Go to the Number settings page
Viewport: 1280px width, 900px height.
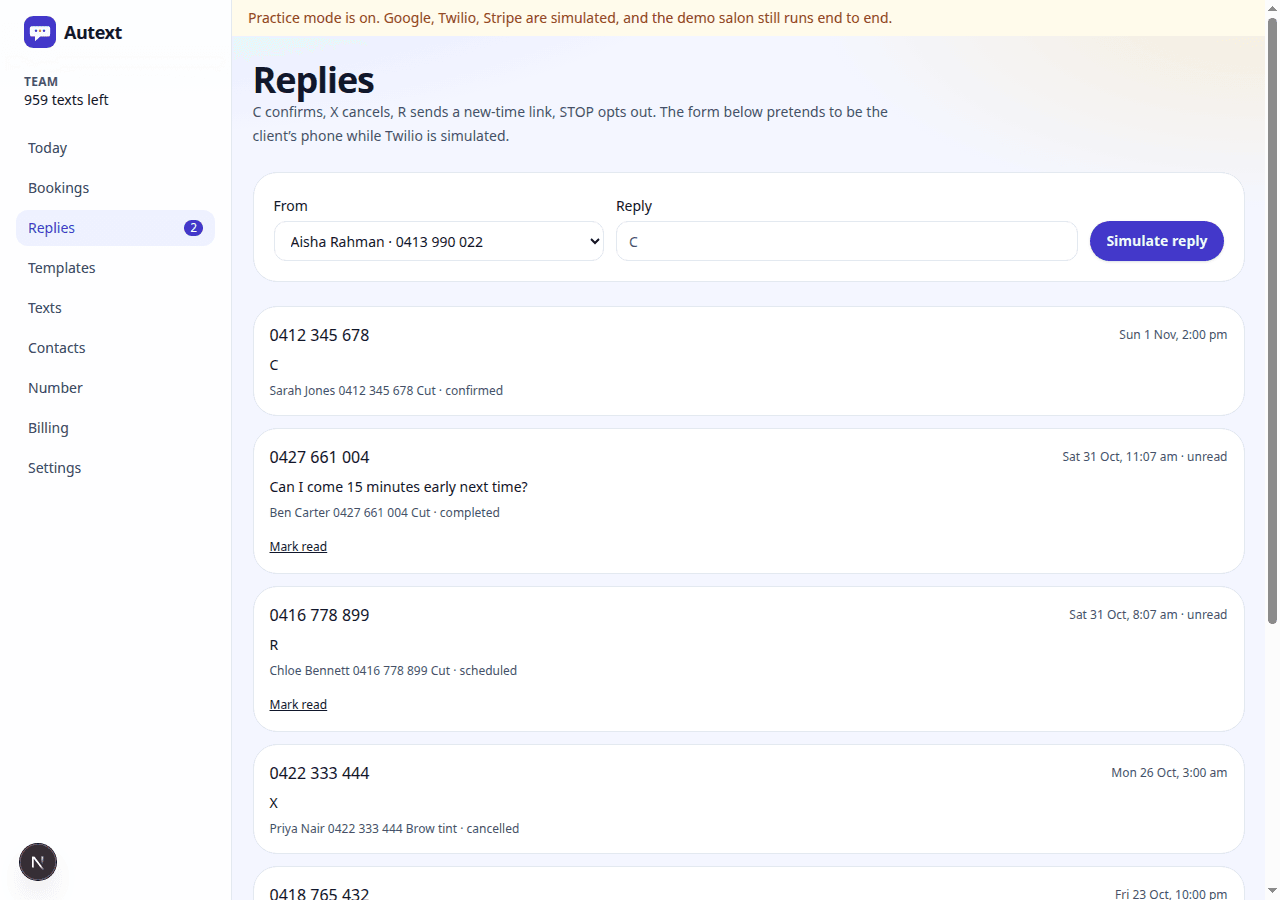click(x=115, y=388)
